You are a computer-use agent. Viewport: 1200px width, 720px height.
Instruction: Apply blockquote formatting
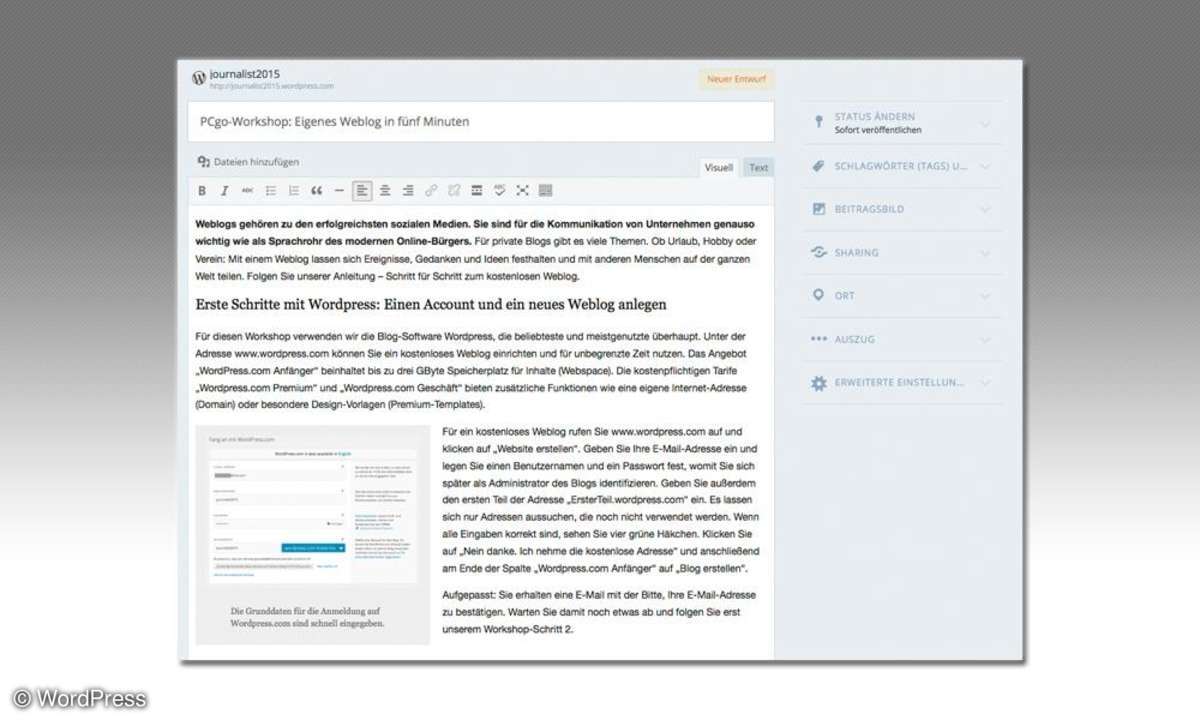317,190
